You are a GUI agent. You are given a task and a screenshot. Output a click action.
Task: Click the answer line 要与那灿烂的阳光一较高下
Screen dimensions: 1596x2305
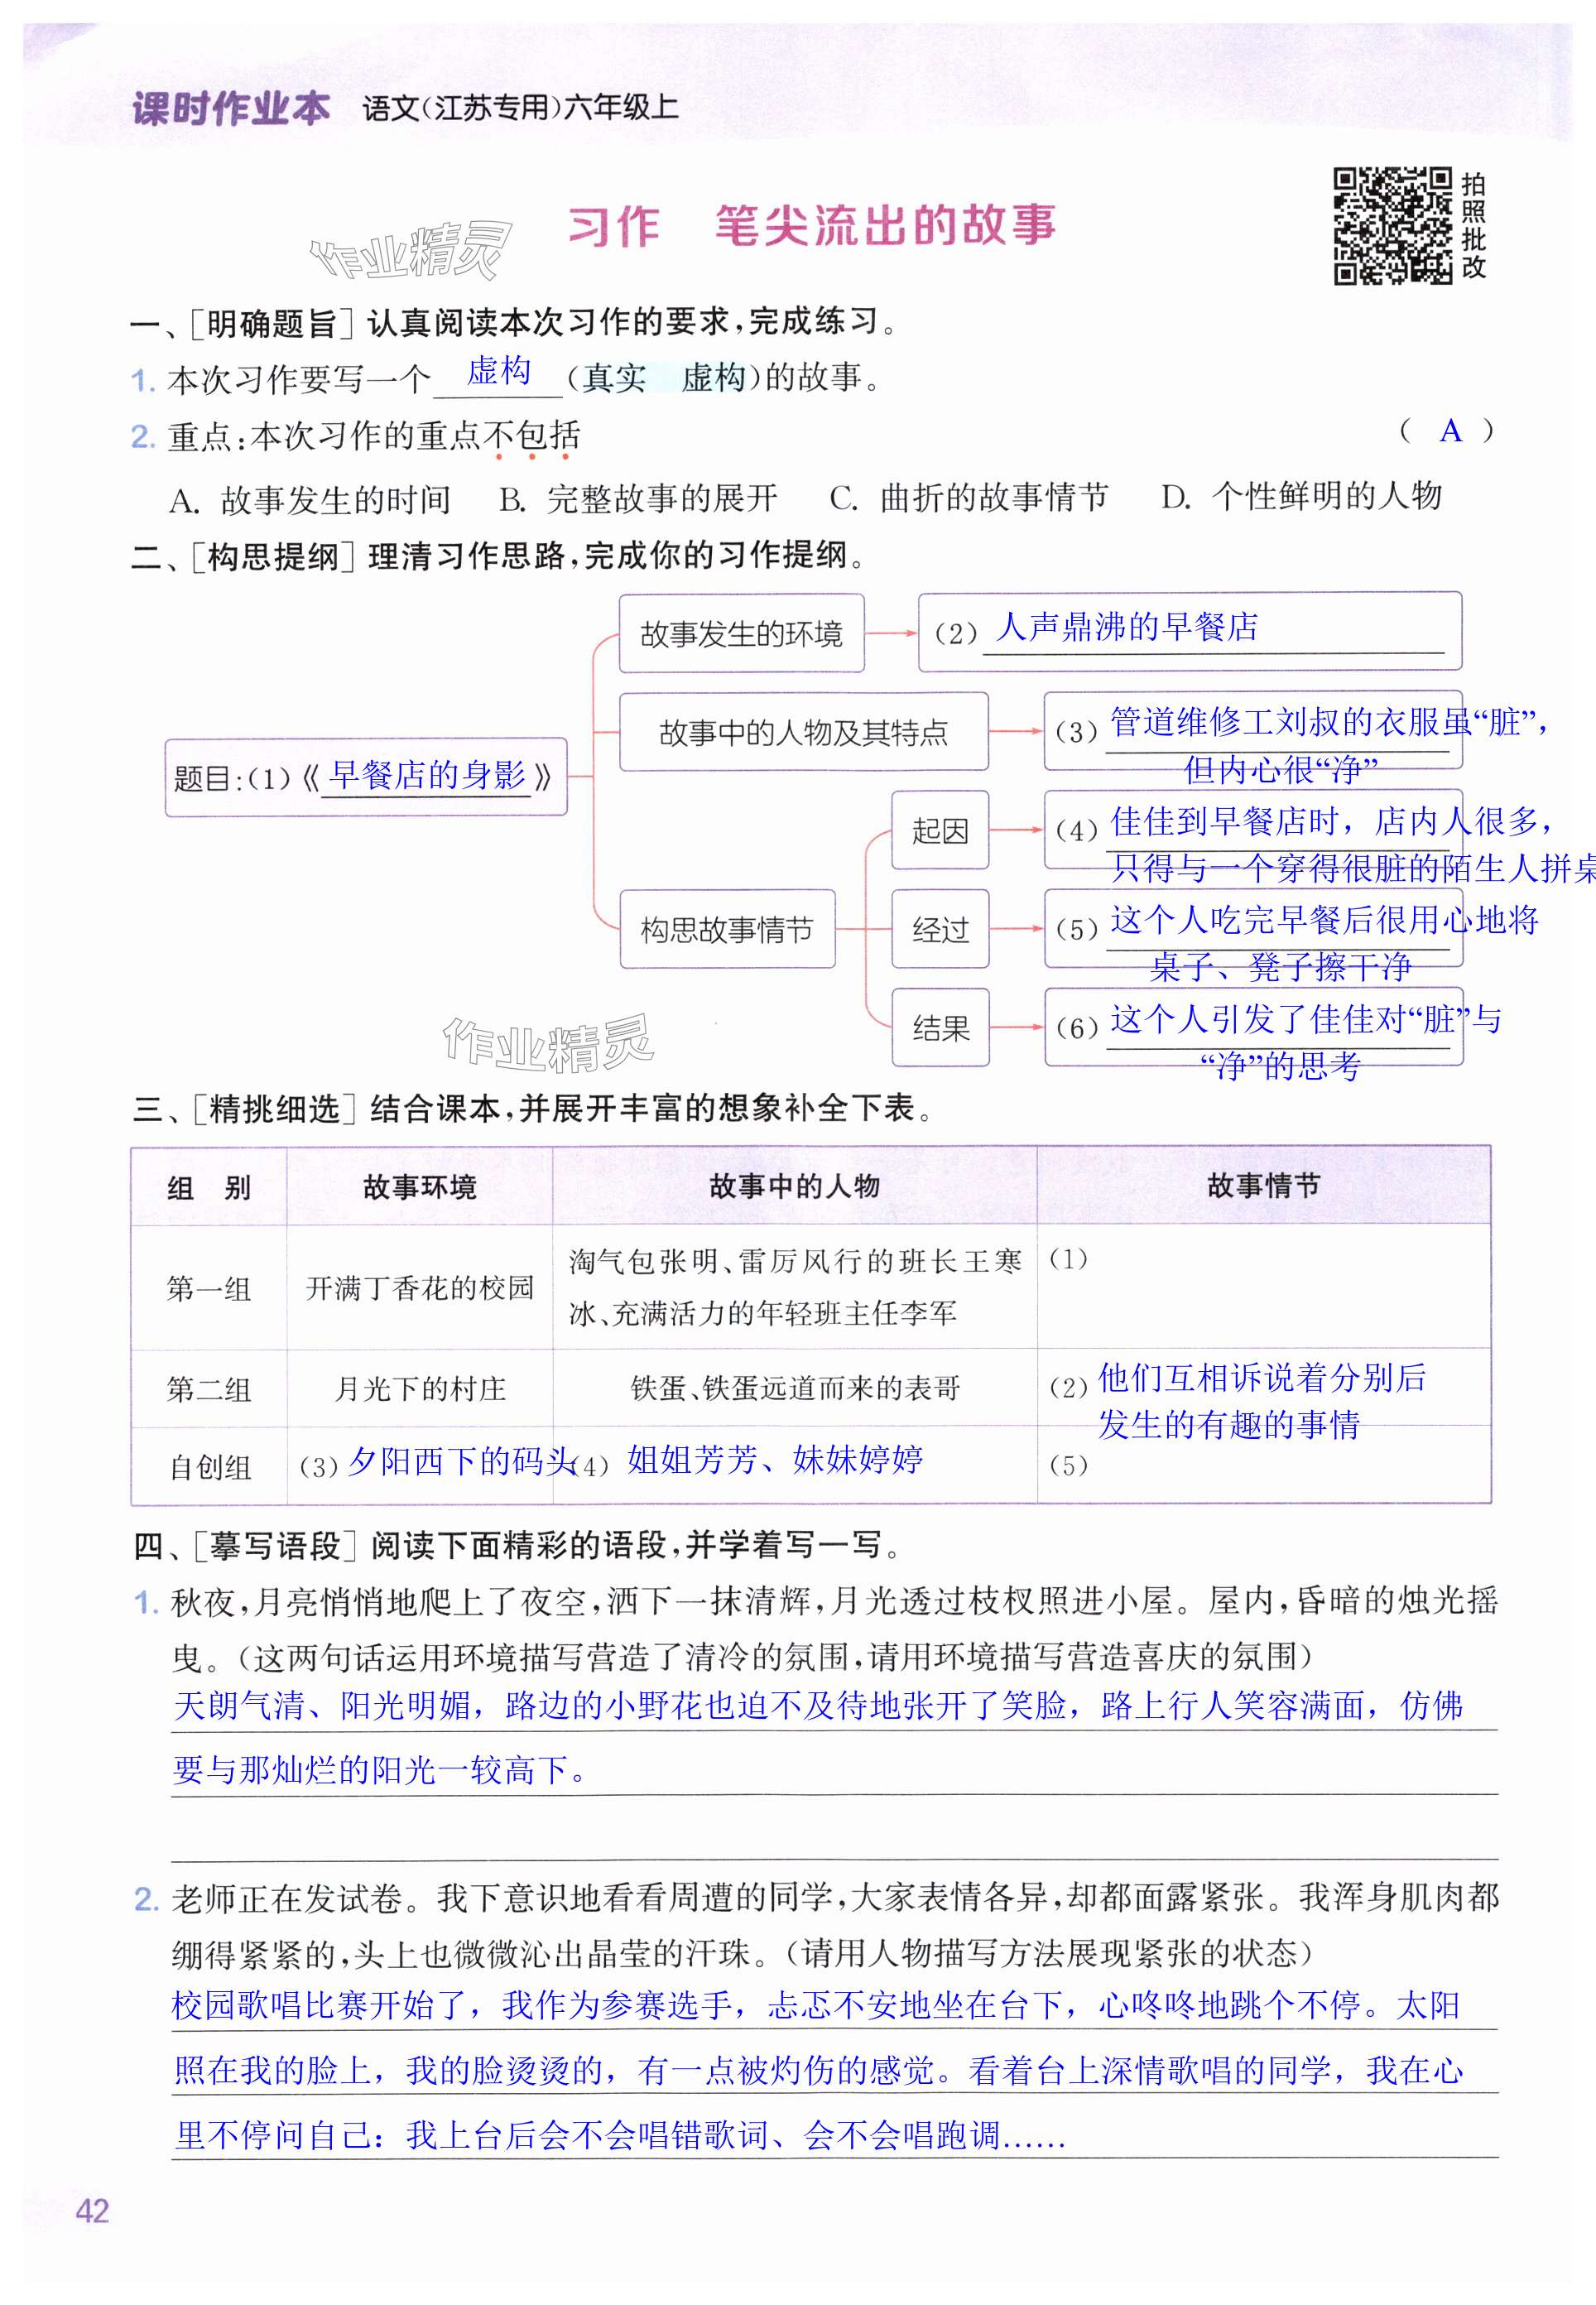point(380,1771)
